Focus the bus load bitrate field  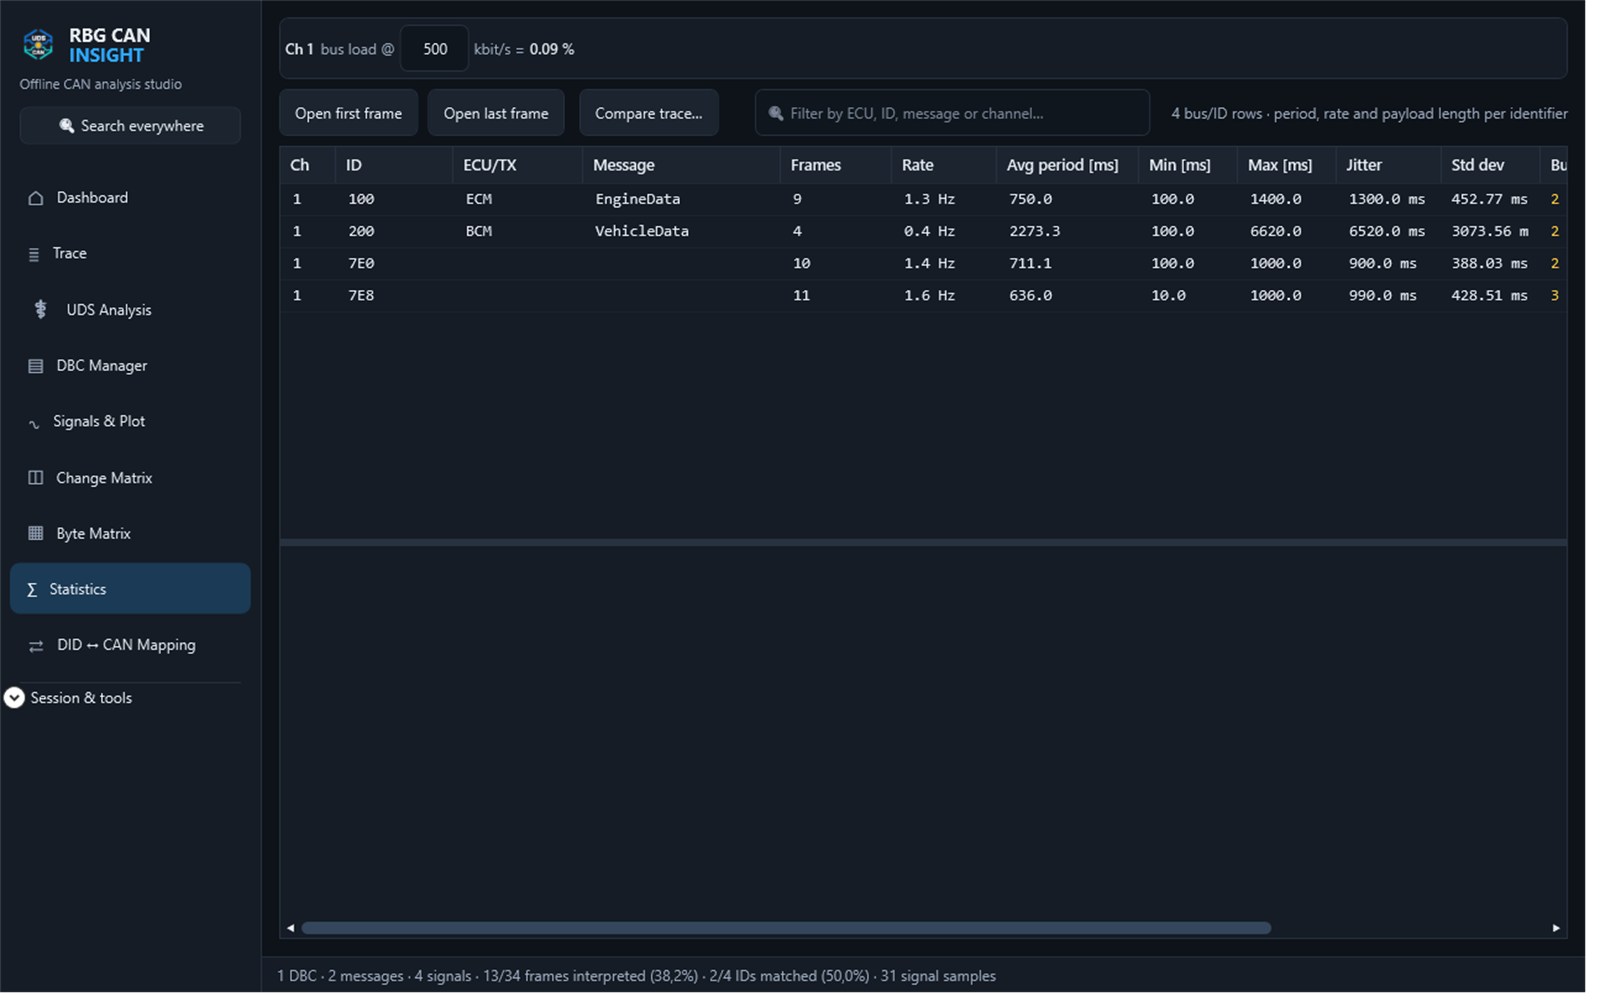[x=434, y=49]
